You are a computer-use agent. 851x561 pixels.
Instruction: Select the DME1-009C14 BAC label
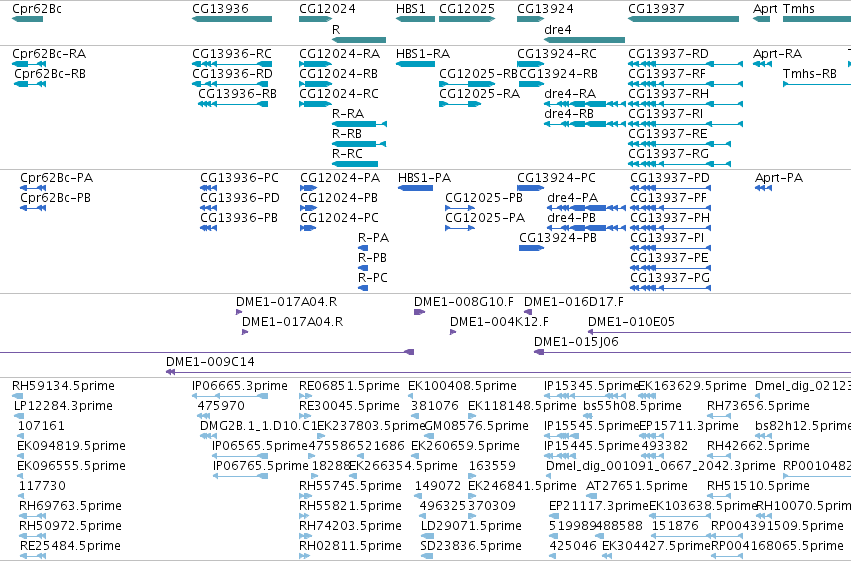tap(210, 362)
